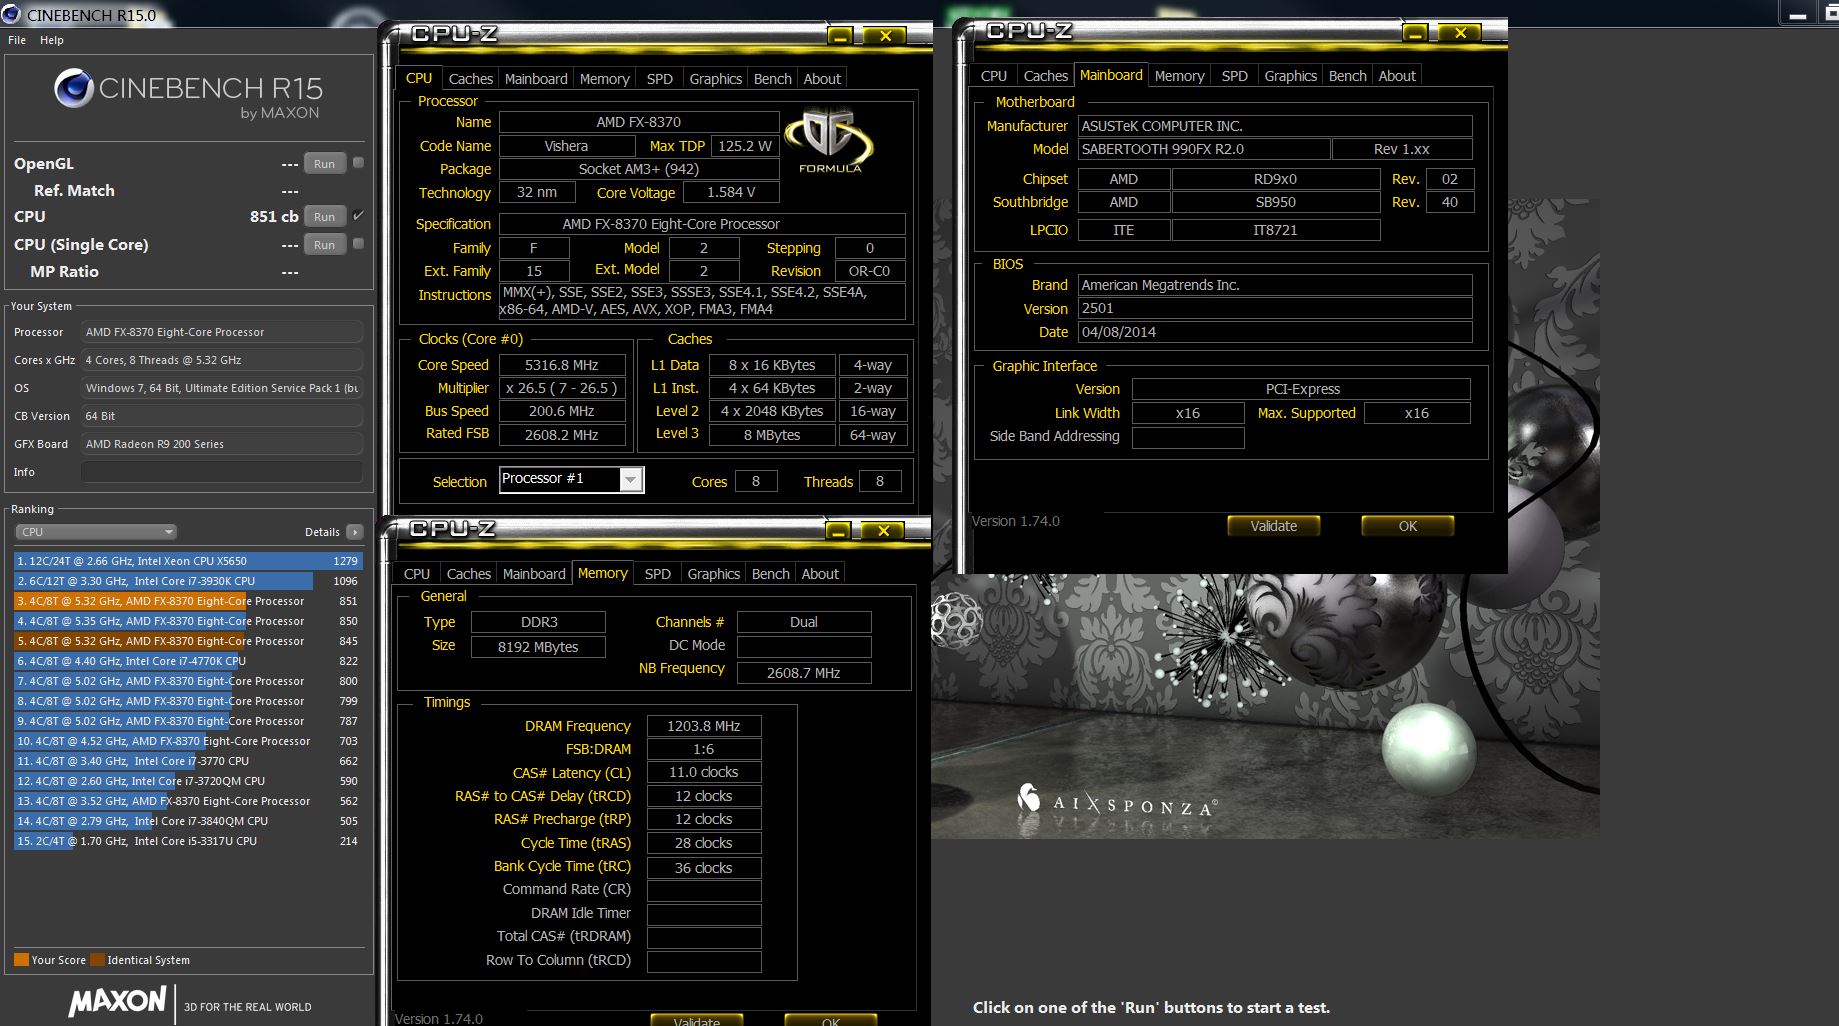
Task: Click the GFX Board field
Action: 221,444
